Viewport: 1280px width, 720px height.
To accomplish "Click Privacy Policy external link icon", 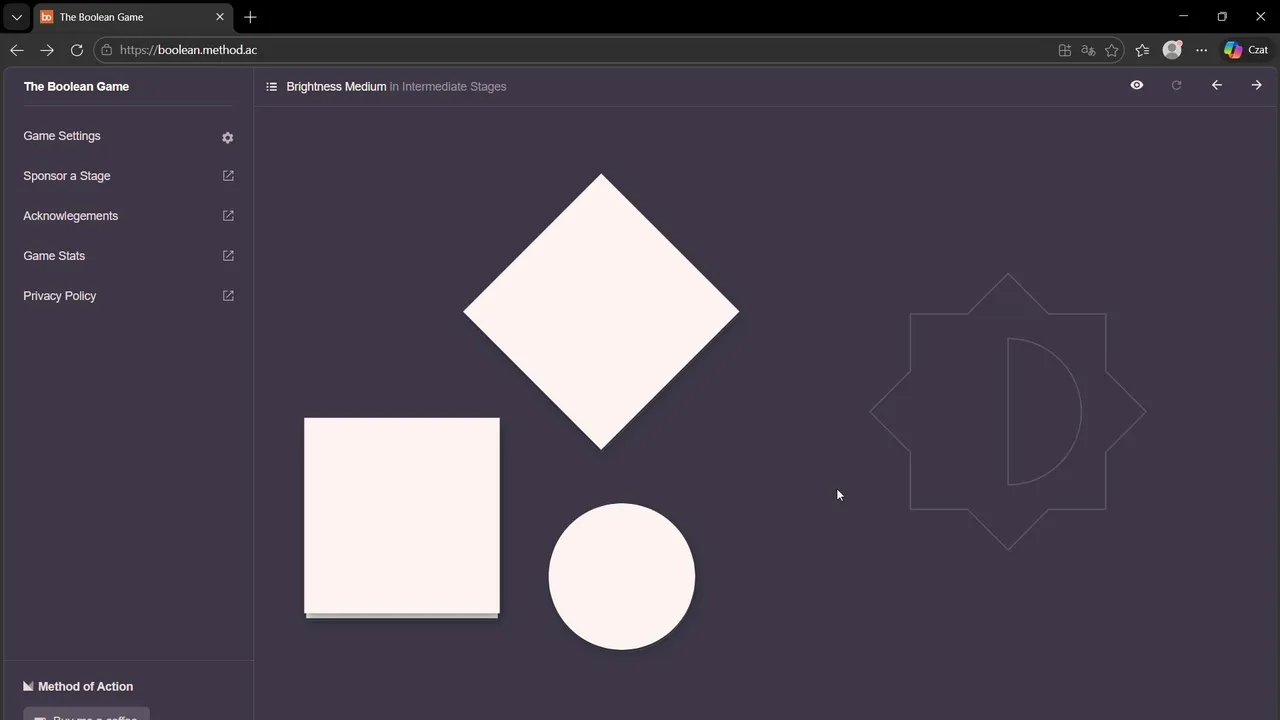I will [228, 296].
